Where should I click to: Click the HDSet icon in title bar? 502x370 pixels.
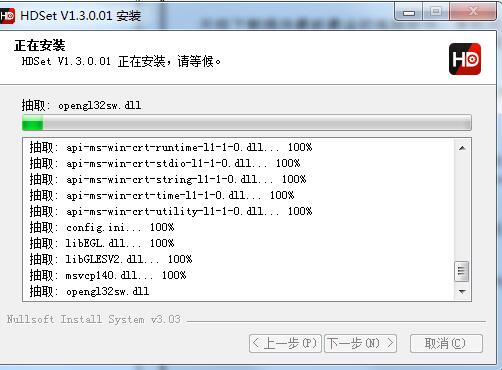click(x=7, y=15)
